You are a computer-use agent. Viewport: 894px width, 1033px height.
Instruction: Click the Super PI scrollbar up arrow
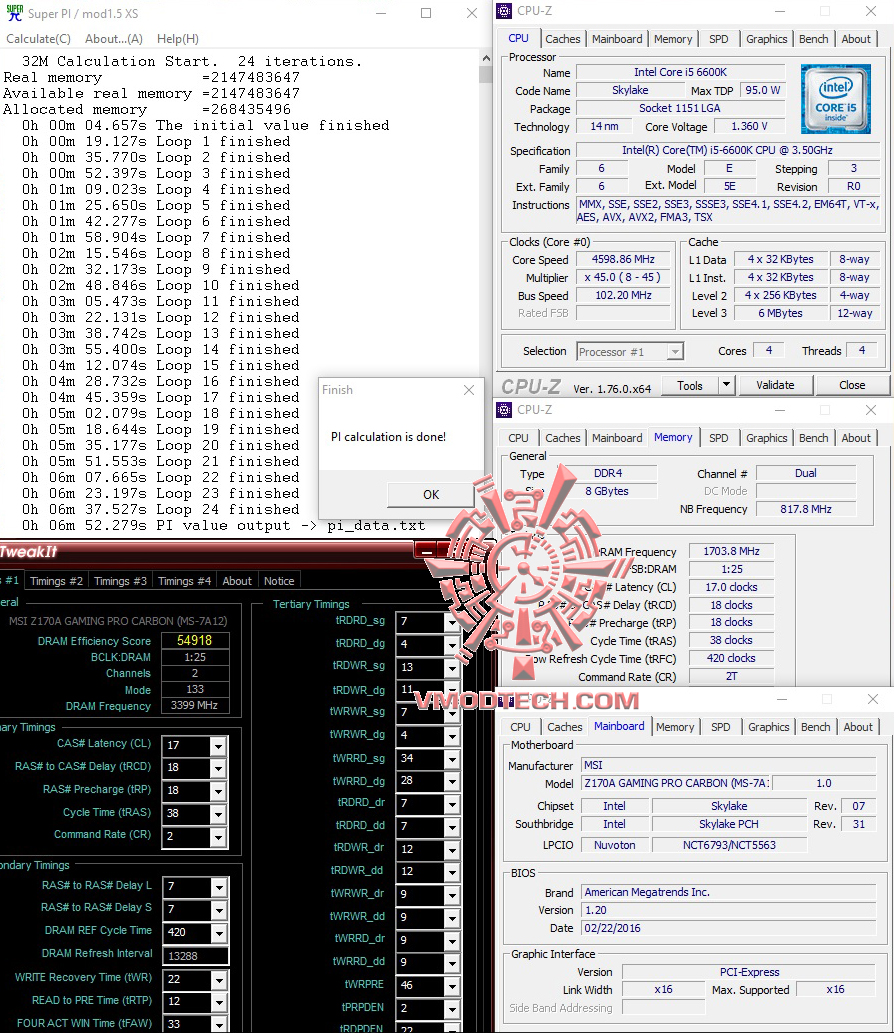(x=486, y=58)
